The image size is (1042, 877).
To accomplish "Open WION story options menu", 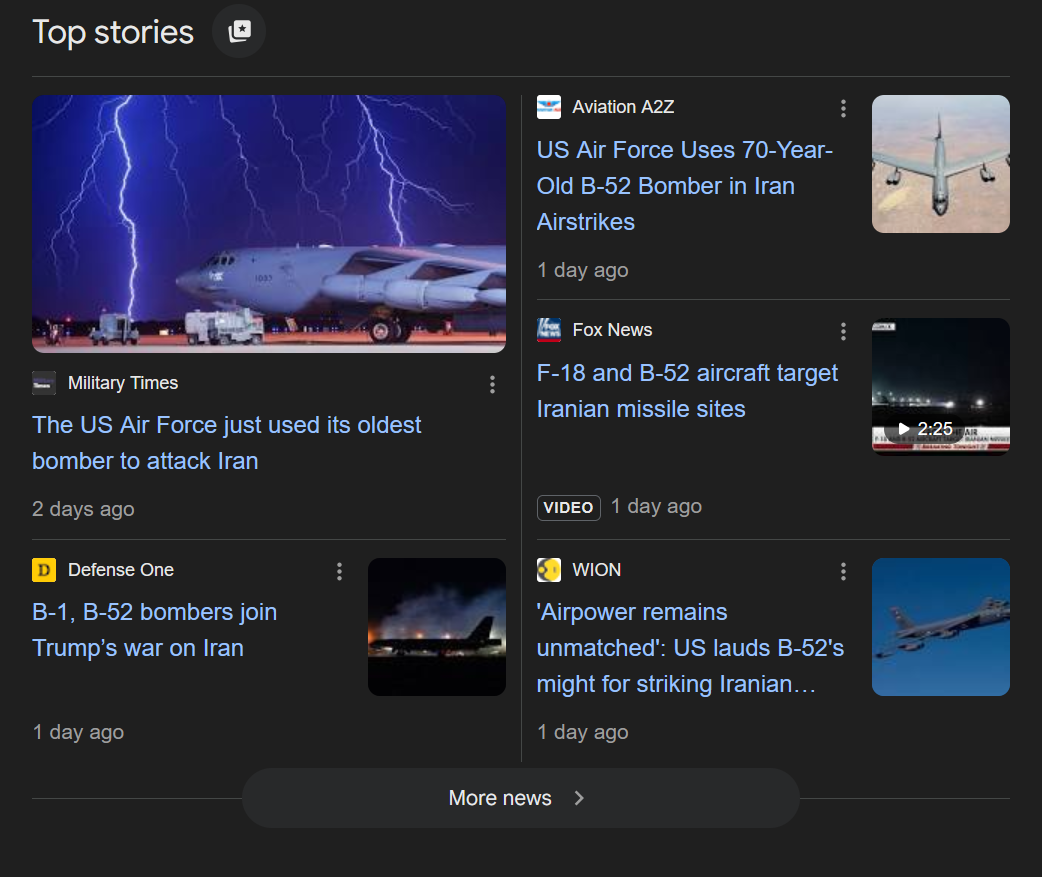I will click(x=843, y=571).
